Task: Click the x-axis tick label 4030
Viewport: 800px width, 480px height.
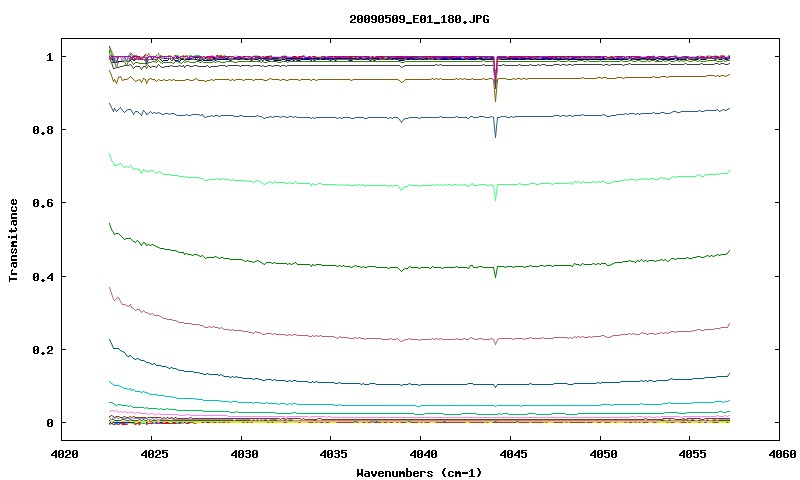Action: (244, 454)
